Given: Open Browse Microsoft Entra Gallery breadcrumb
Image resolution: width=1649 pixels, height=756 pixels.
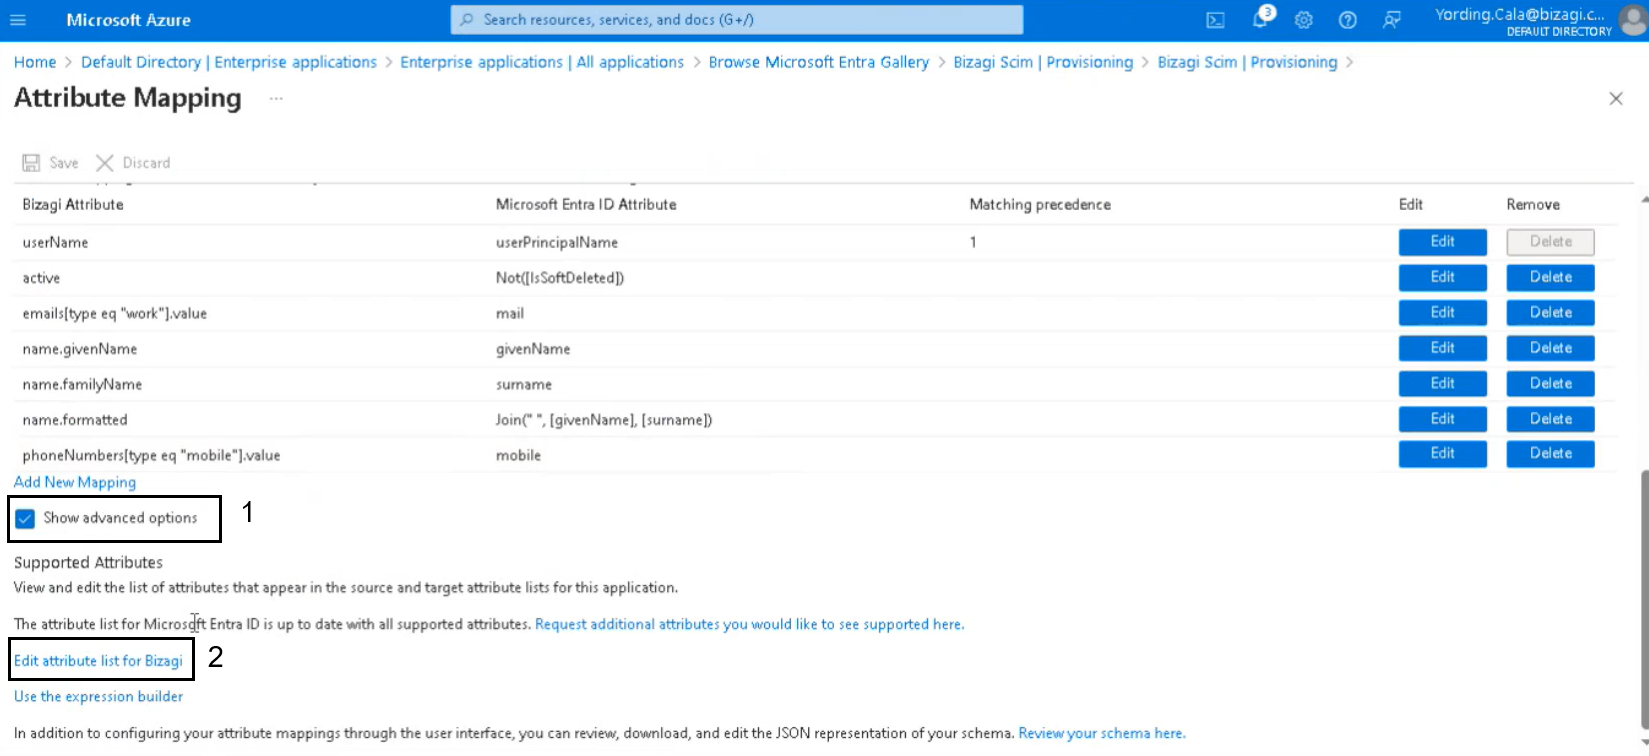Looking at the screenshot, I should click(x=819, y=62).
